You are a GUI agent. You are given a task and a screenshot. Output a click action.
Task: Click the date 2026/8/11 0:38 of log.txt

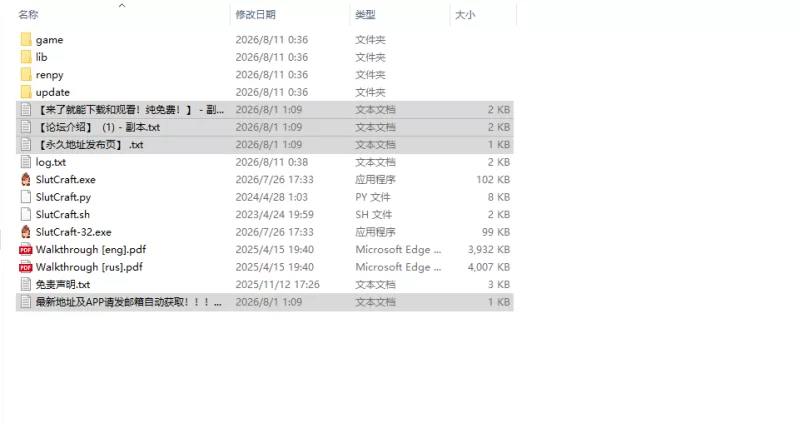[271, 162]
